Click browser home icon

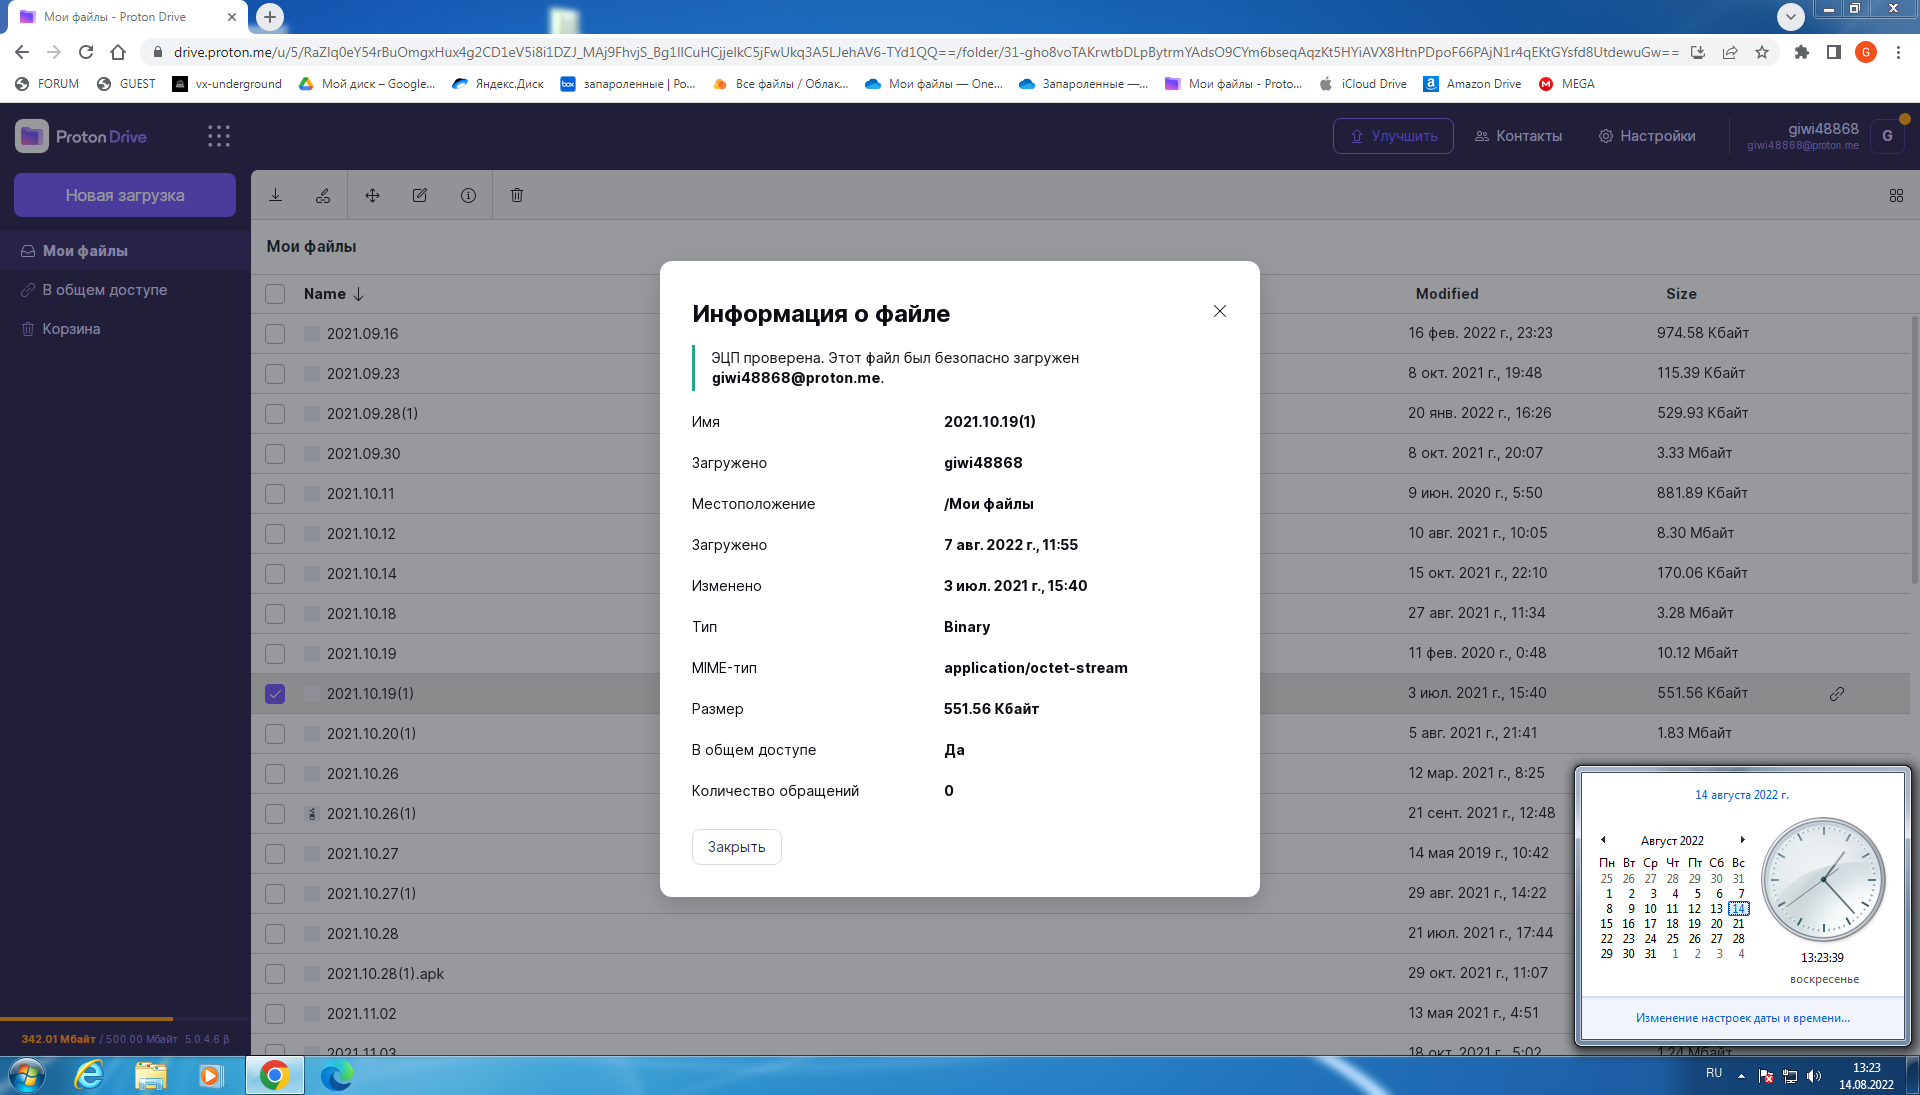click(118, 52)
